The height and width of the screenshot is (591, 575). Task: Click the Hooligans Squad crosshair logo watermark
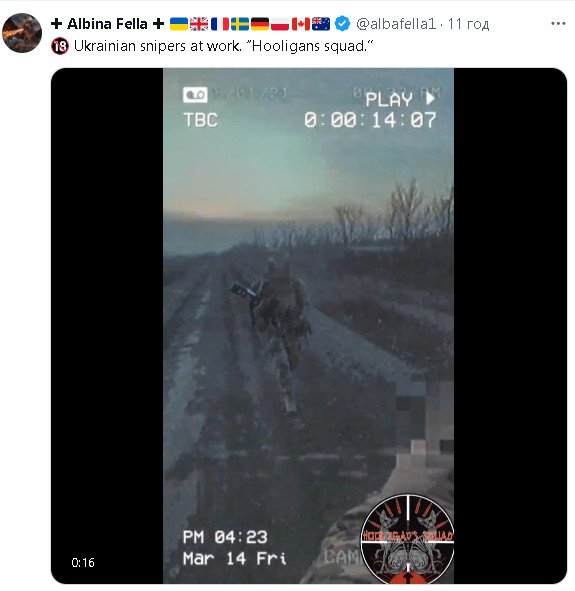(407, 539)
